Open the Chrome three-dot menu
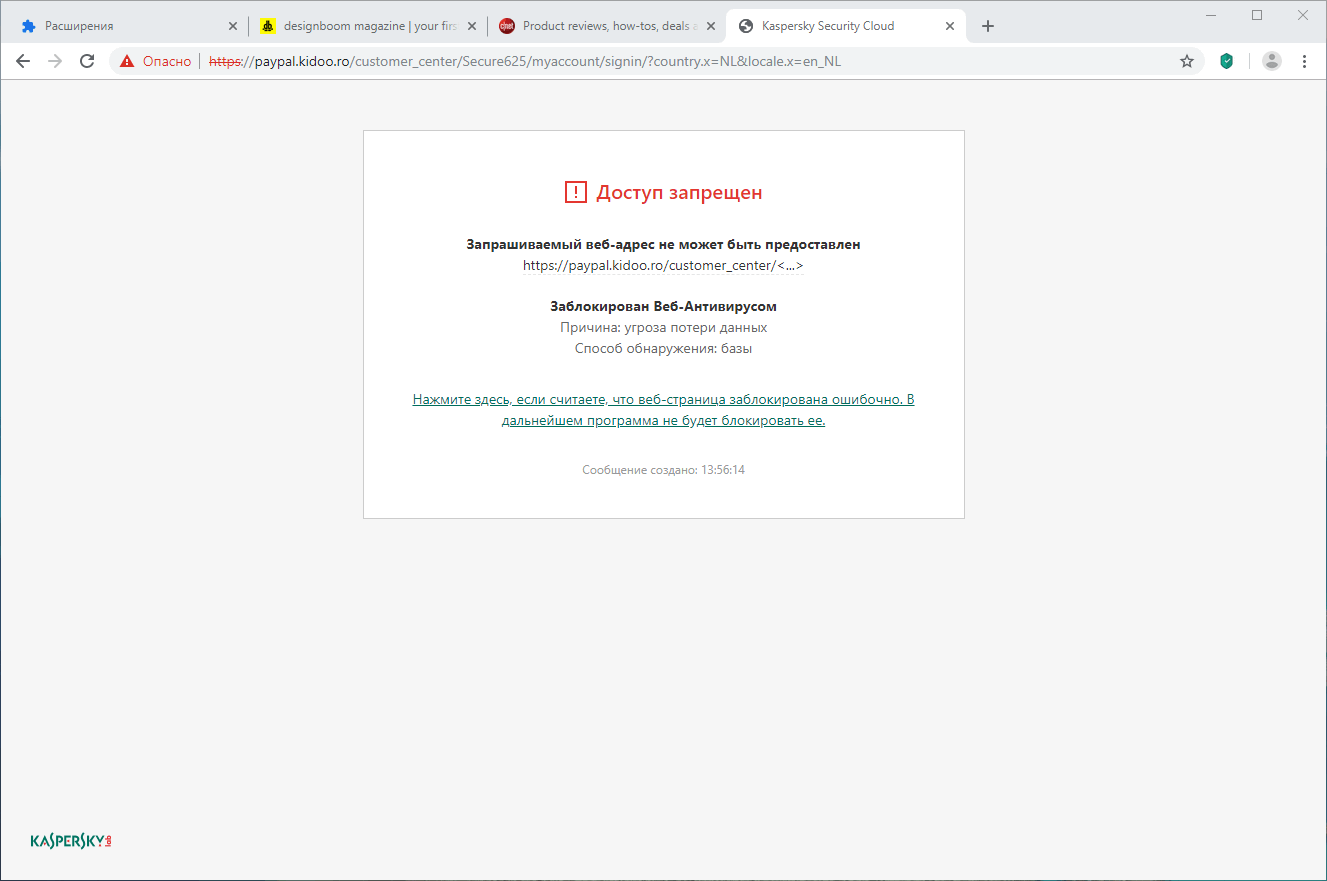This screenshot has width=1327, height=881. click(x=1304, y=61)
